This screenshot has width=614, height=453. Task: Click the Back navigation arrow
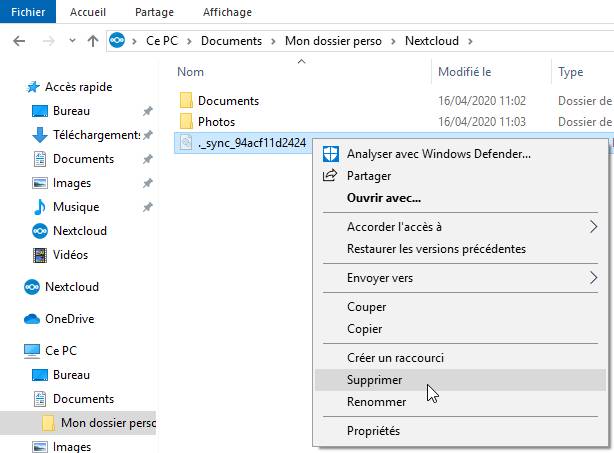pos(19,41)
